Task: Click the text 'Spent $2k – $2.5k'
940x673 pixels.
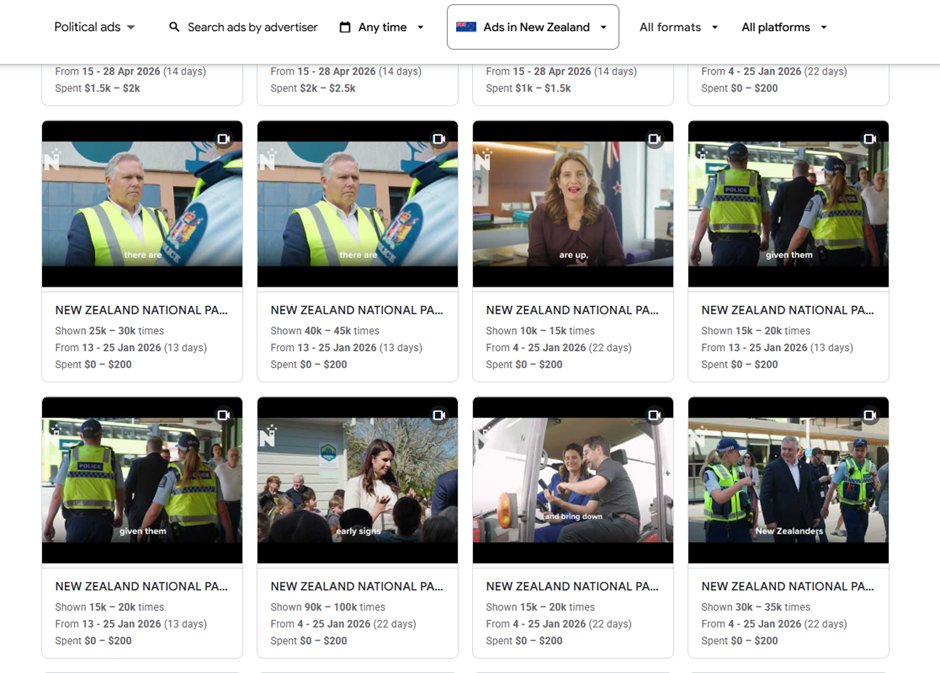Action: tap(313, 88)
